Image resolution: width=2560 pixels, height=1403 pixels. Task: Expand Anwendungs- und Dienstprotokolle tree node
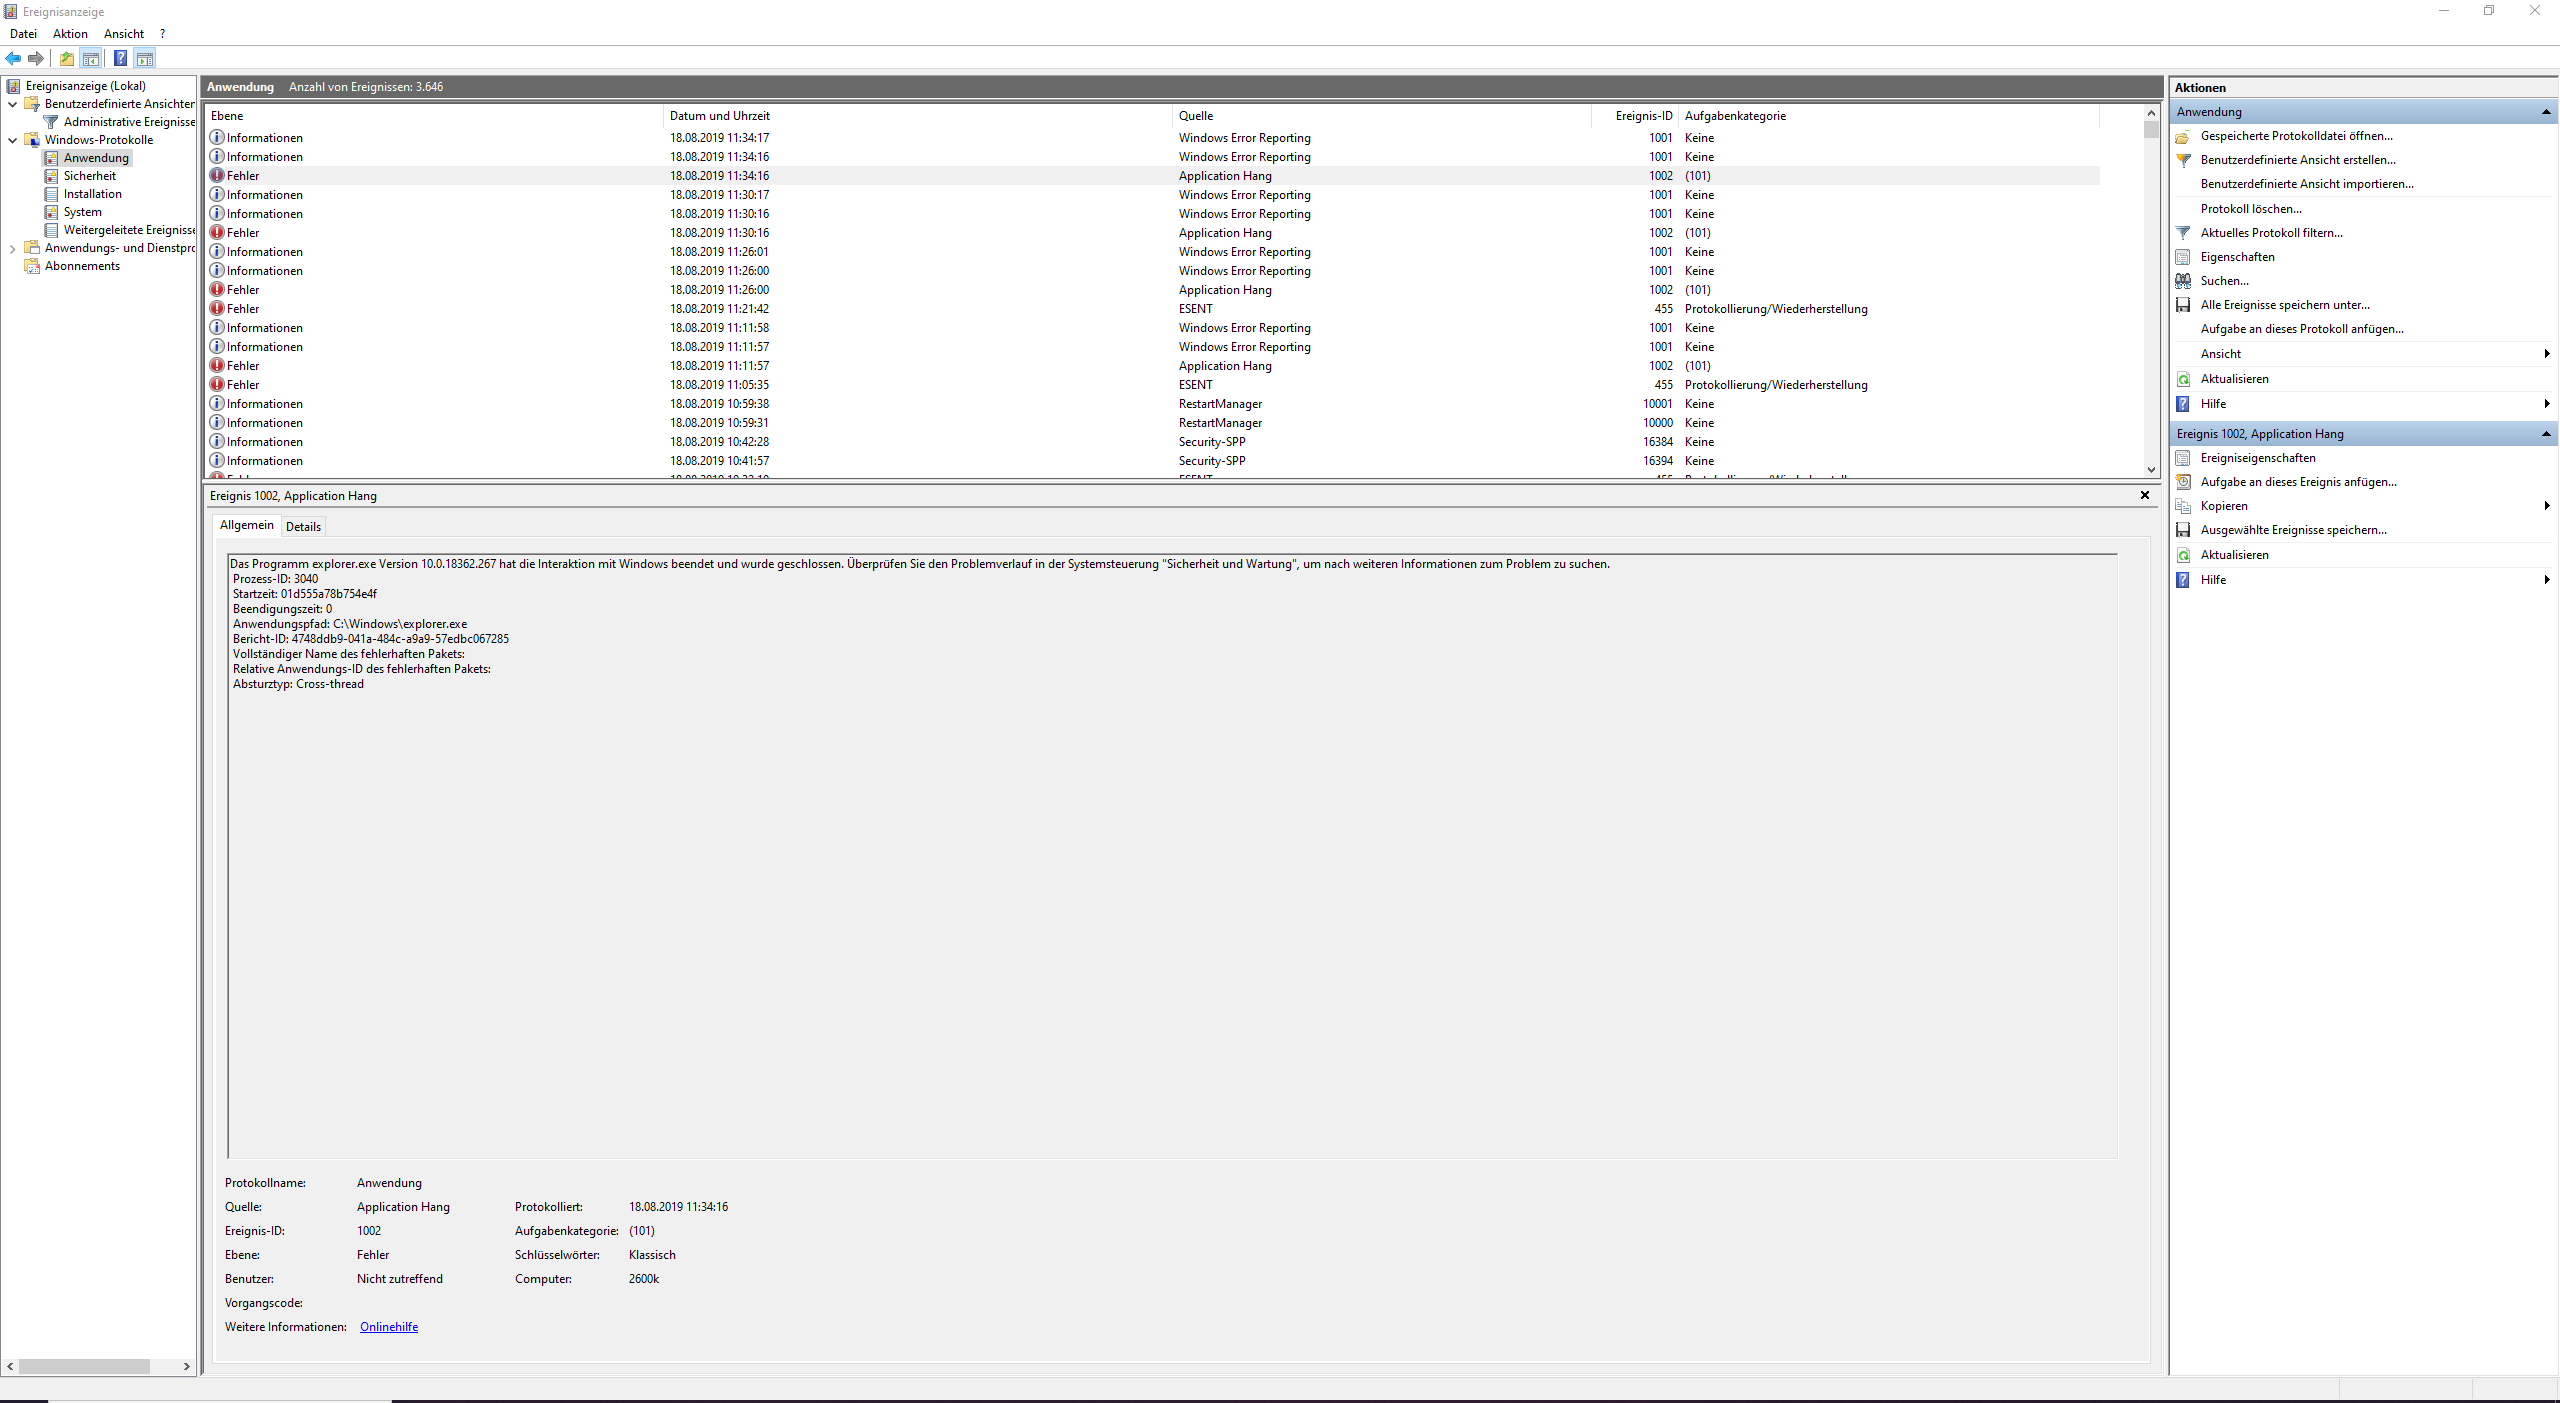pos(12,248)
